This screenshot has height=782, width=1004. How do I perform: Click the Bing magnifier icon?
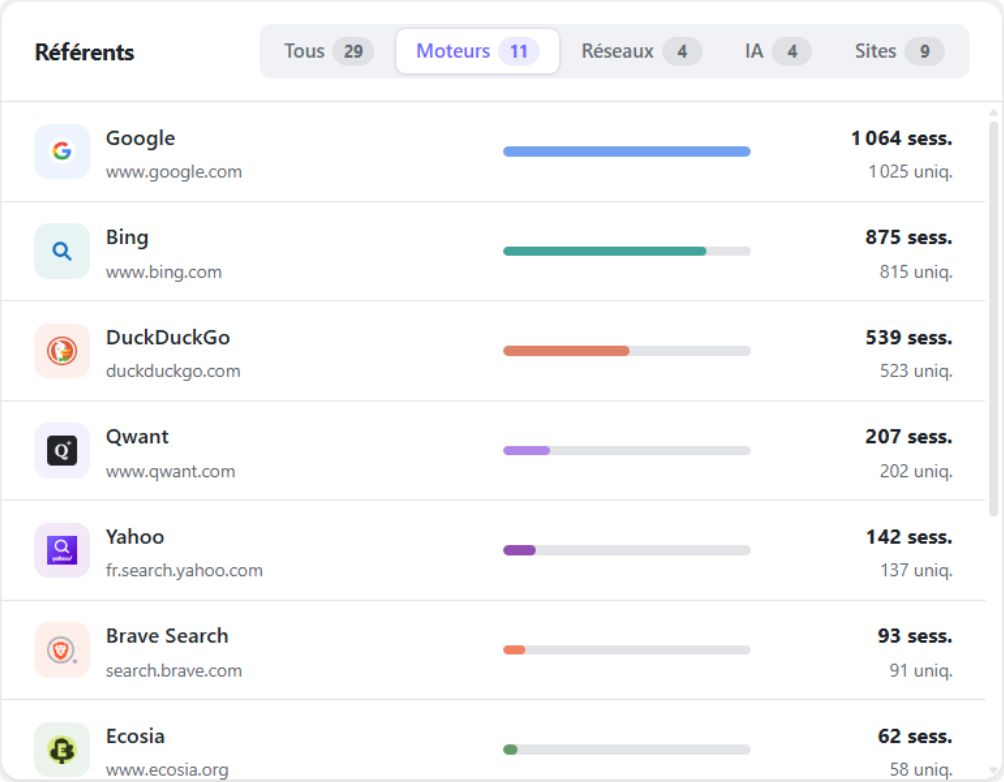[x=62, y=251]
